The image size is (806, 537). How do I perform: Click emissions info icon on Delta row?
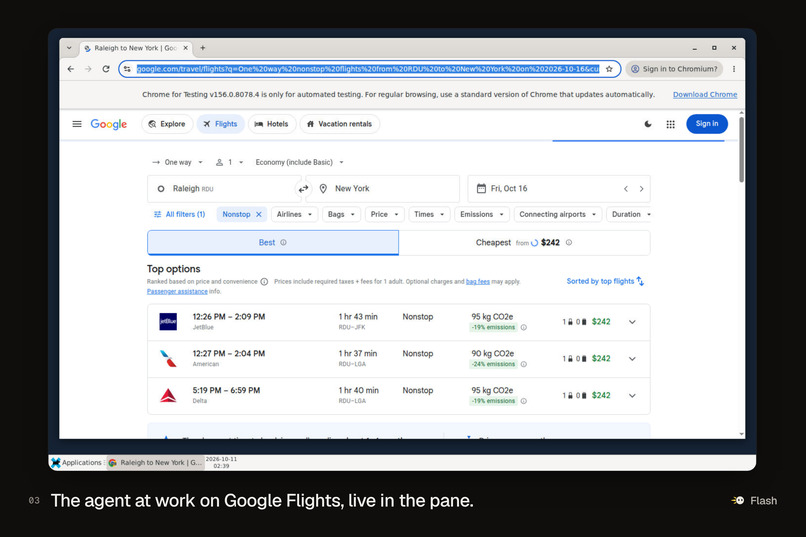[x=523, y=401]
